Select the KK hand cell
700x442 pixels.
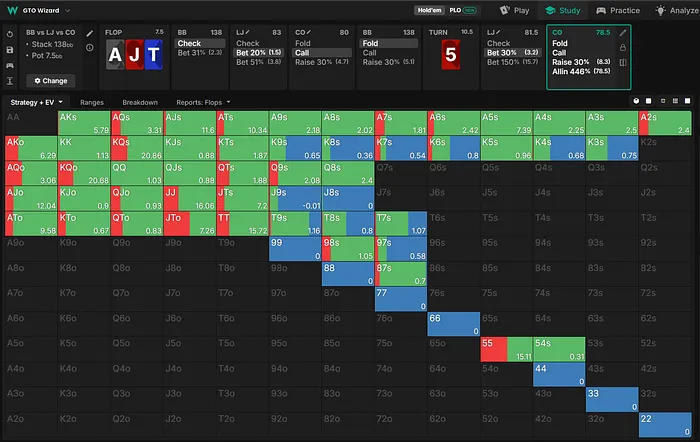84,148
